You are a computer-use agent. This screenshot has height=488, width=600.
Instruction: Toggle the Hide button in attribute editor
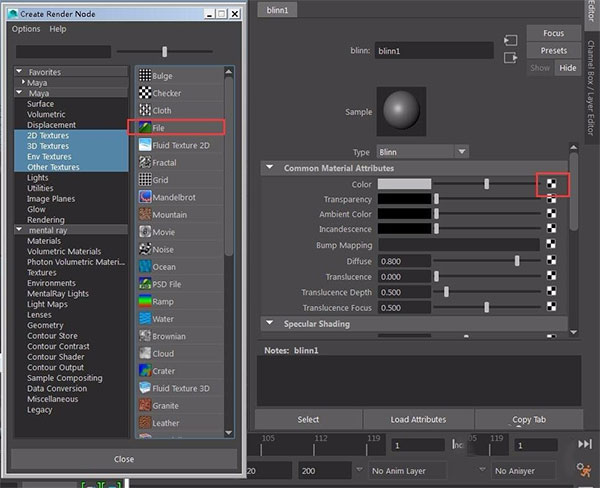point(567,67)
